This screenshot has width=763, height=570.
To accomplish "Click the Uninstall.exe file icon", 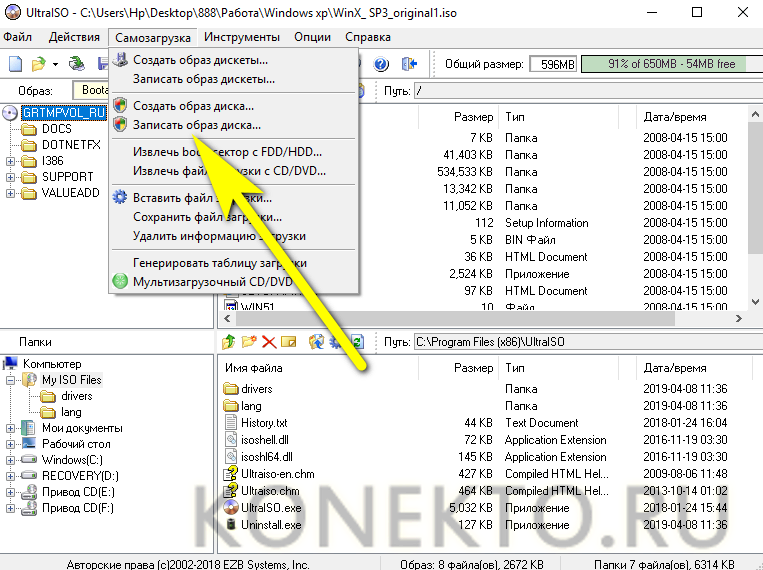I will click(232, 525).
